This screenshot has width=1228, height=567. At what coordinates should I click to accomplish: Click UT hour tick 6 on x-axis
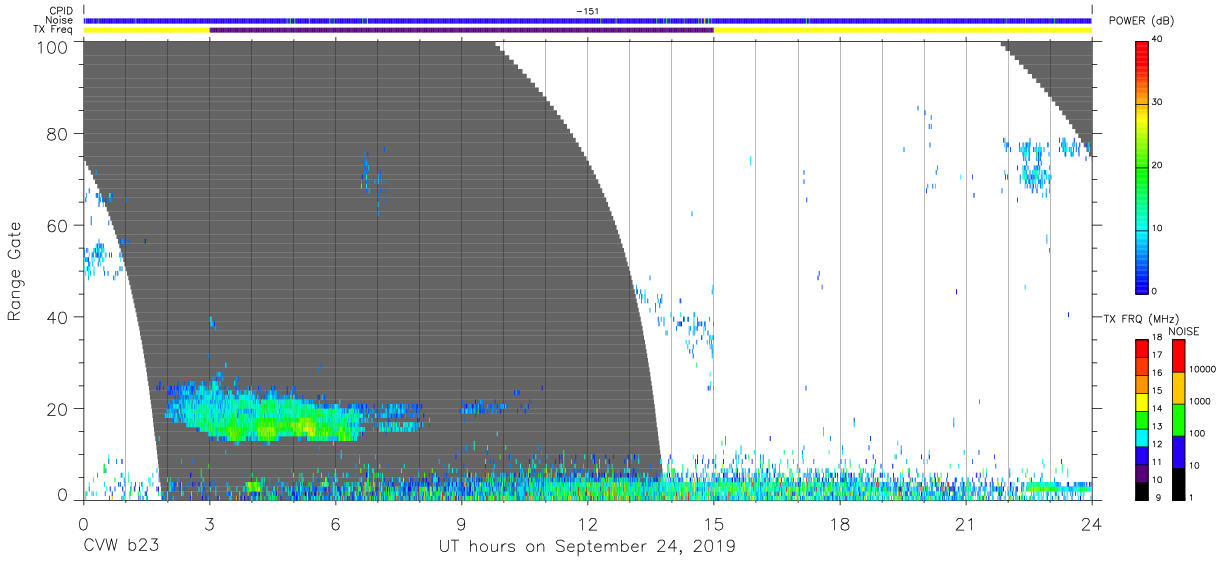pos(335,524)
